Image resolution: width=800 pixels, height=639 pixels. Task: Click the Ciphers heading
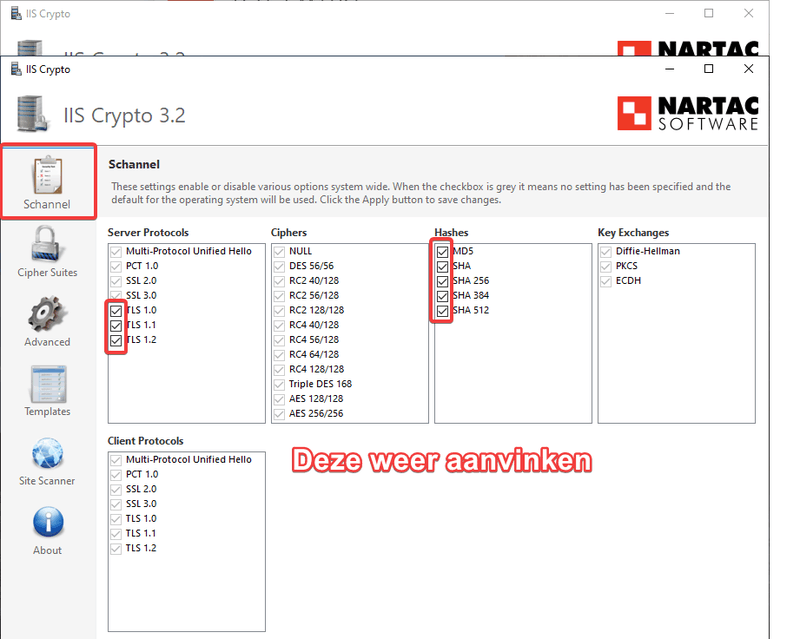(x=289, y=232)
